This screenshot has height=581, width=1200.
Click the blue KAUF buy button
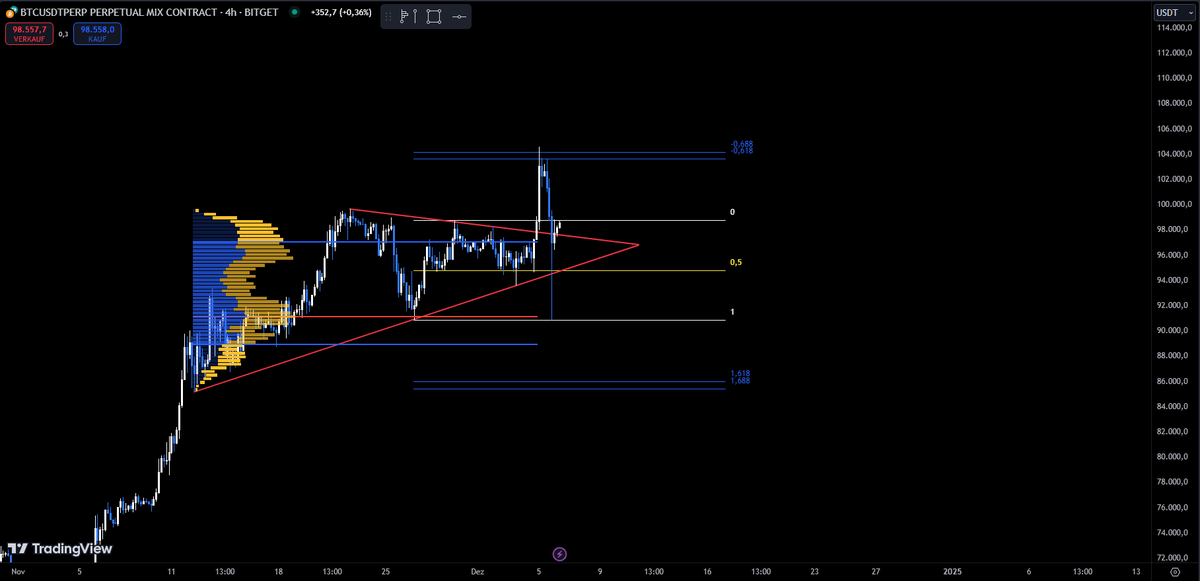pyautogui.click(x=98, y=34)
